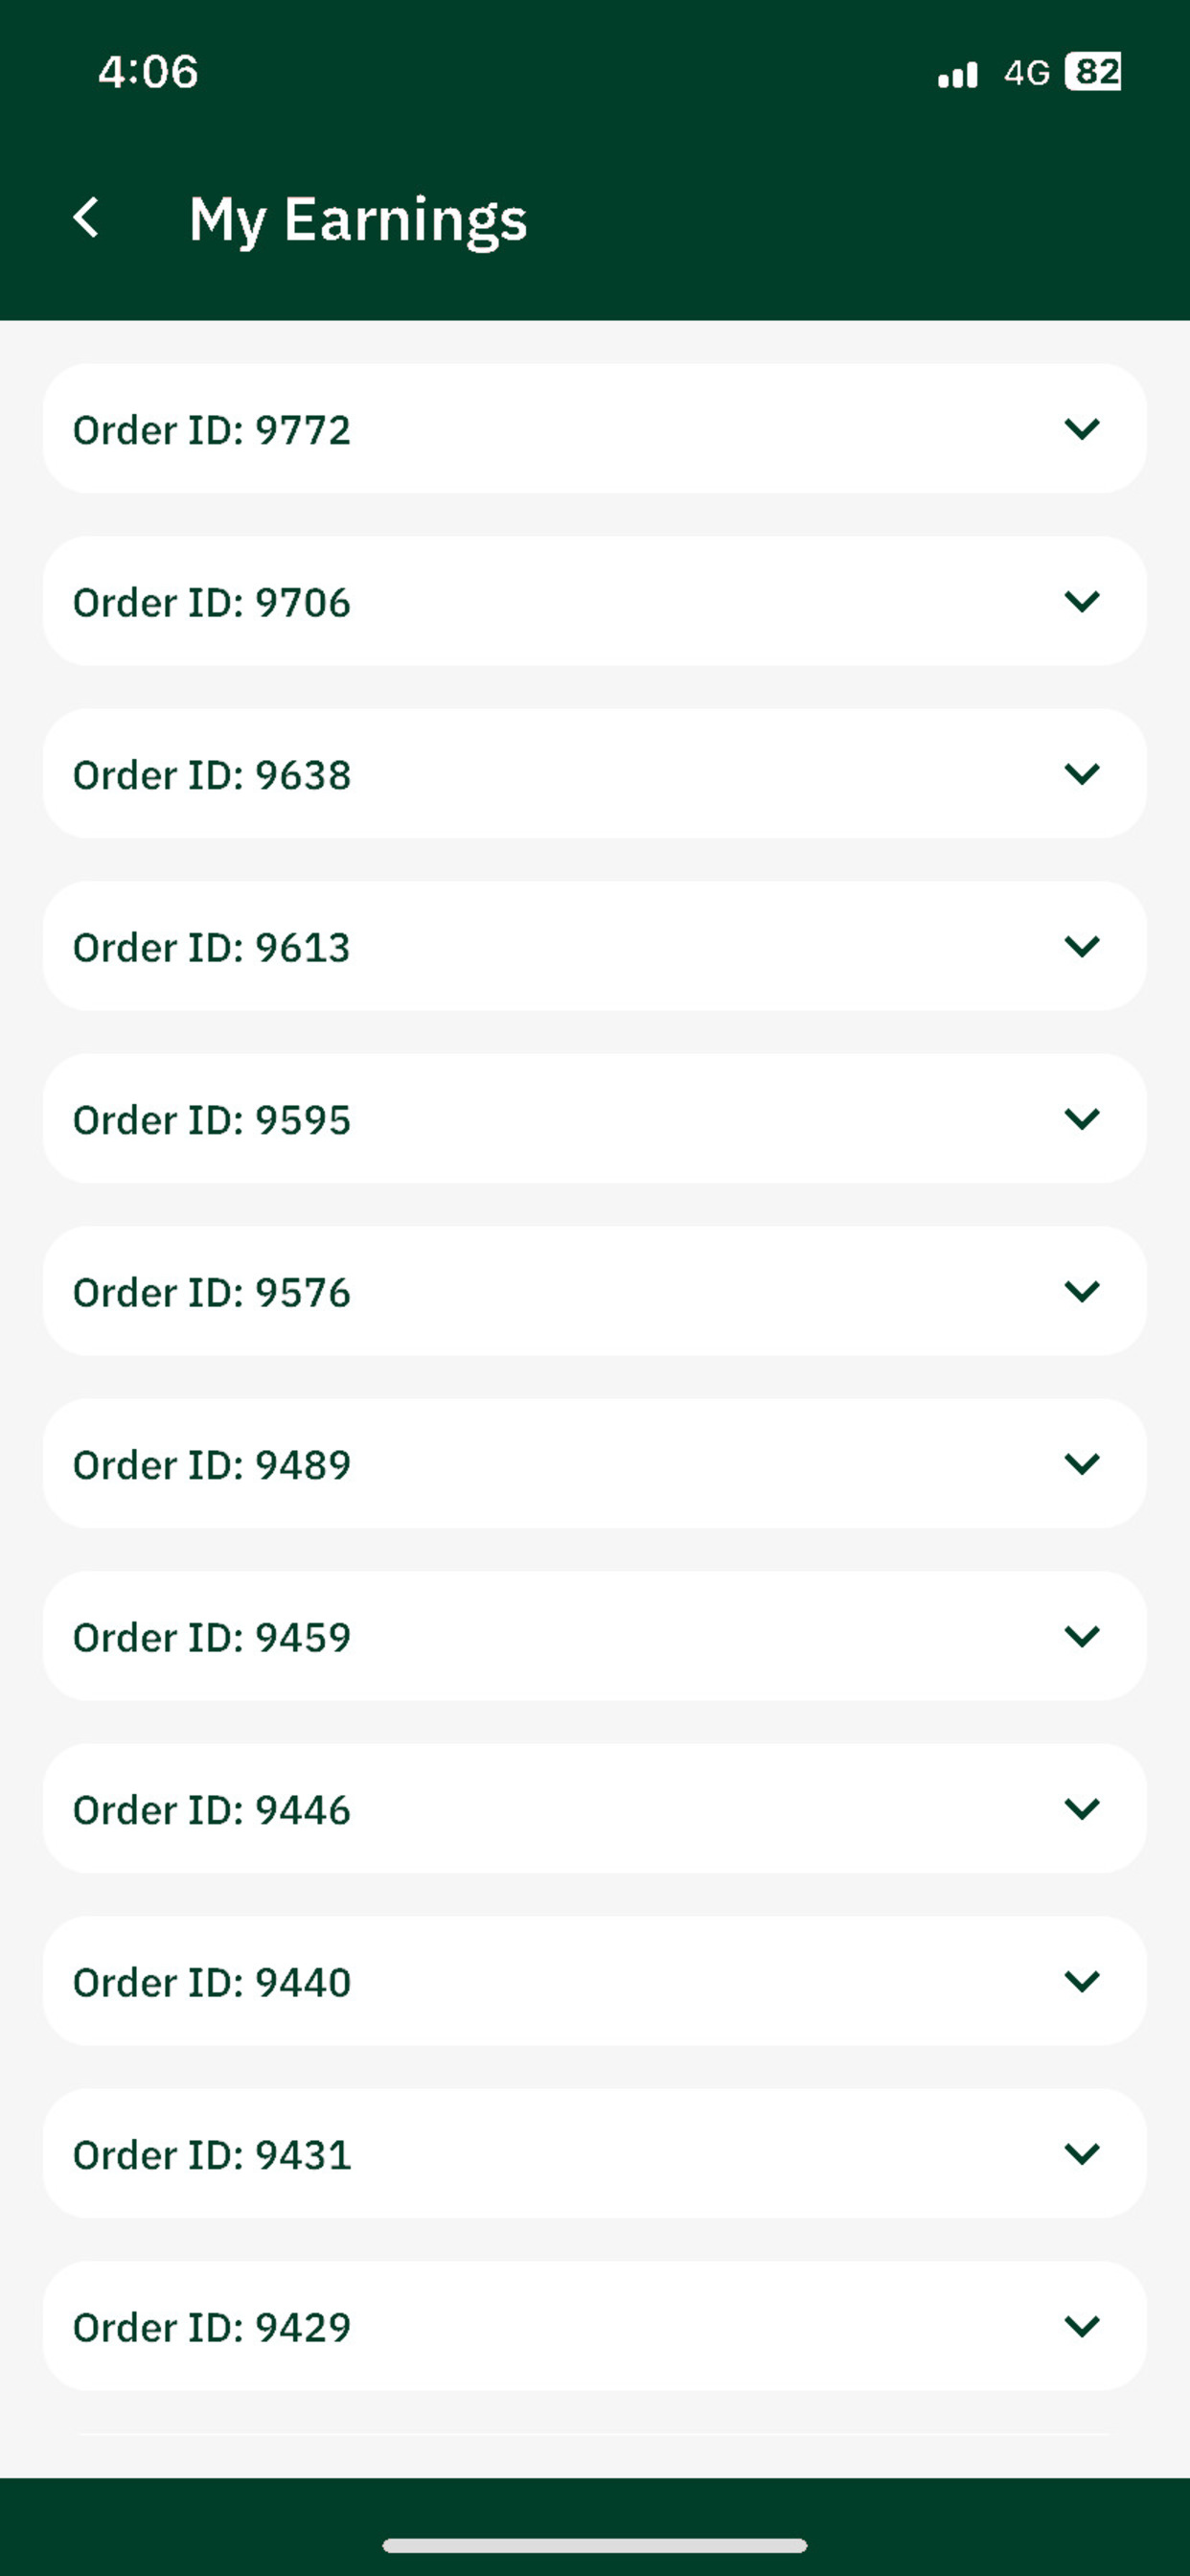Tap the cellular signal bars icon
Screen dimensions: 1190x2576
tap(957, 75)
